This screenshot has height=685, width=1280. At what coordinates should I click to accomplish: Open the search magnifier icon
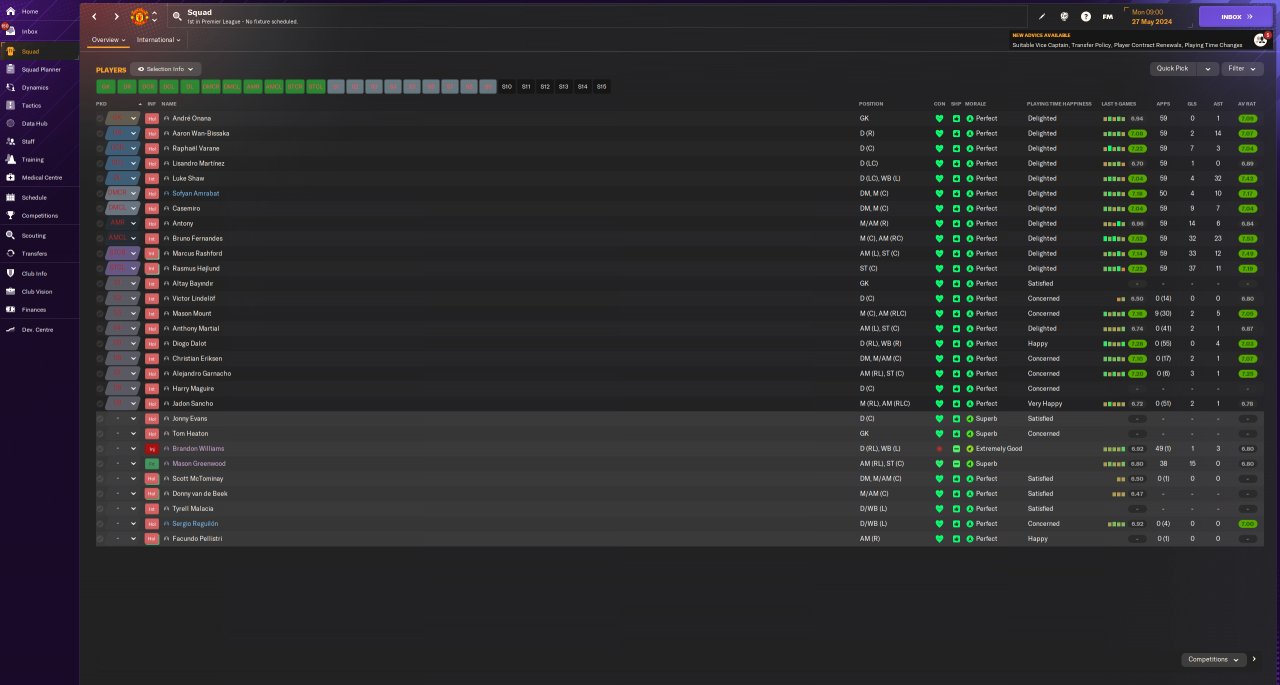coord(177,16)
